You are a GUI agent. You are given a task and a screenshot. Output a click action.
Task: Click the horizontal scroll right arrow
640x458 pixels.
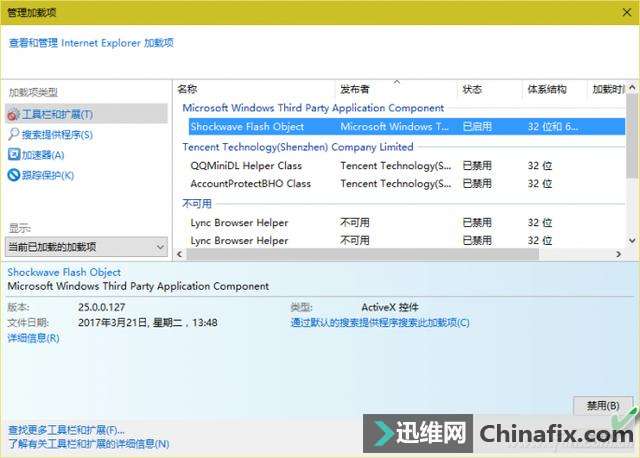tap(619, 254)
